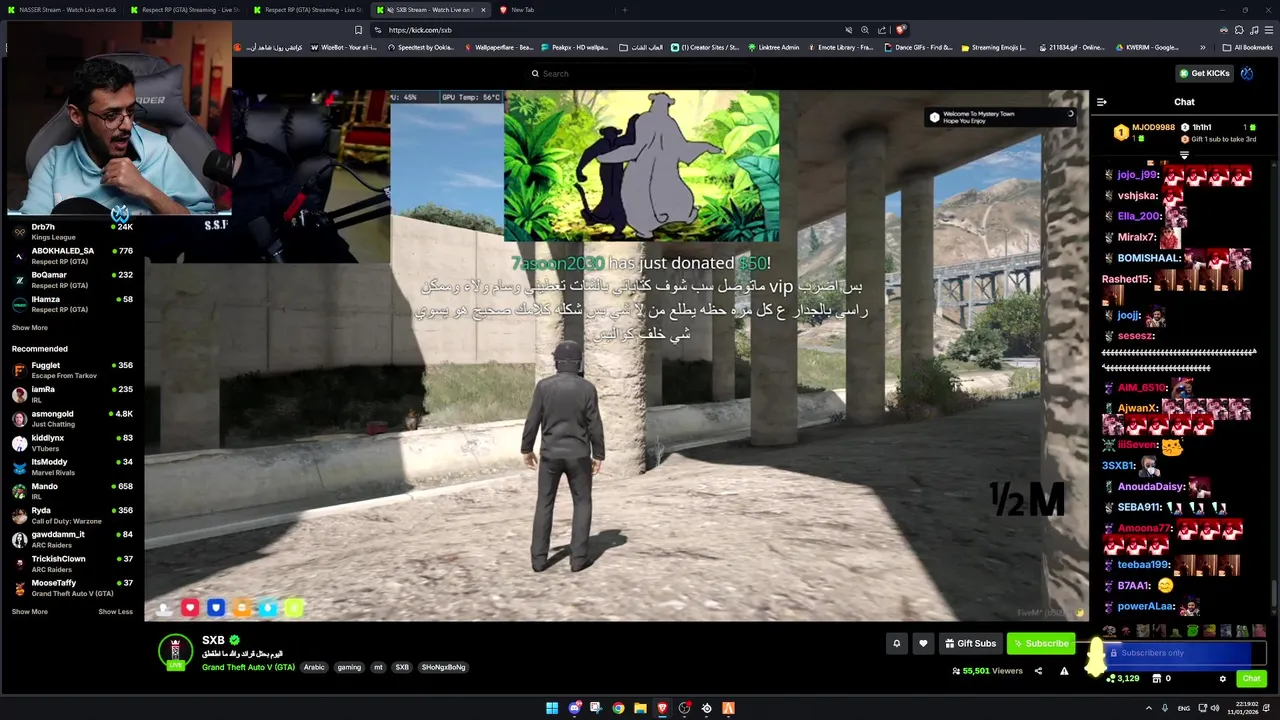This screenshot has height=720, width=1280.
Task: Open Windows Start menu
Action: coord(552,708)
